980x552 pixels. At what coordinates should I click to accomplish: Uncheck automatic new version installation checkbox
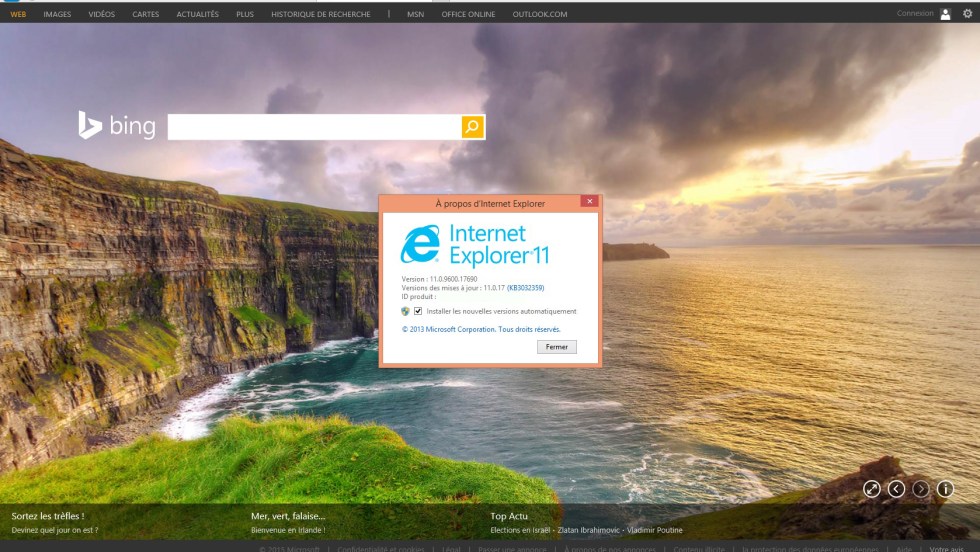(x=418, y=311)
